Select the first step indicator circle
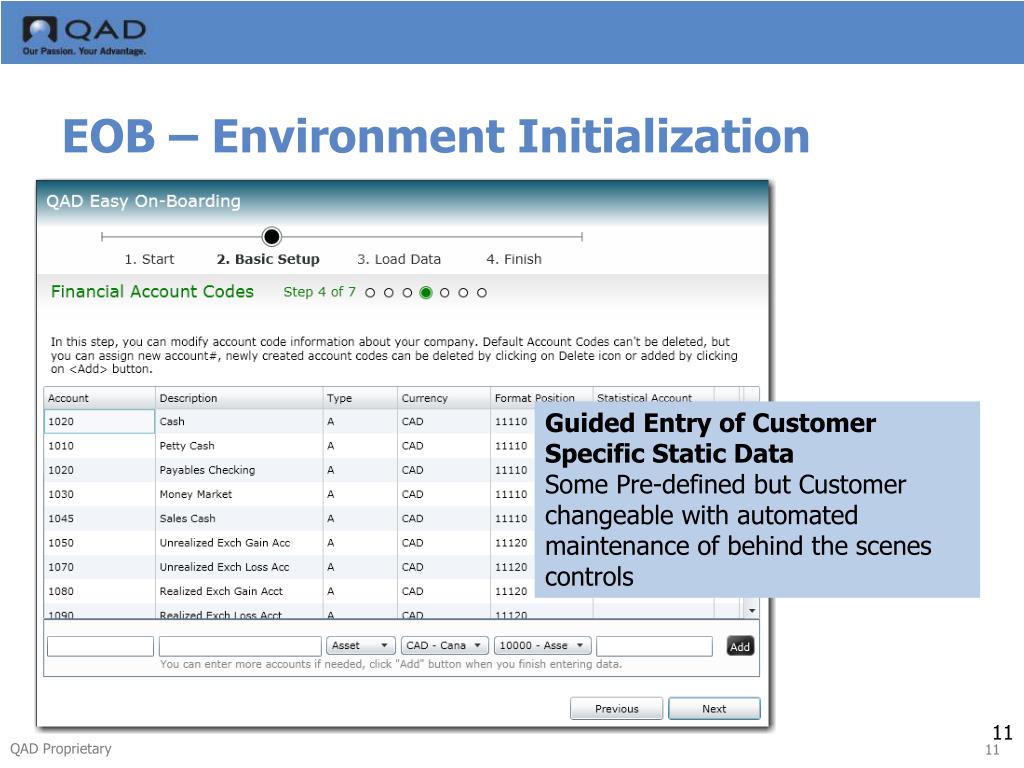Image resolution: width=1024 pixels, height=768 pixels. pos(370,293)
